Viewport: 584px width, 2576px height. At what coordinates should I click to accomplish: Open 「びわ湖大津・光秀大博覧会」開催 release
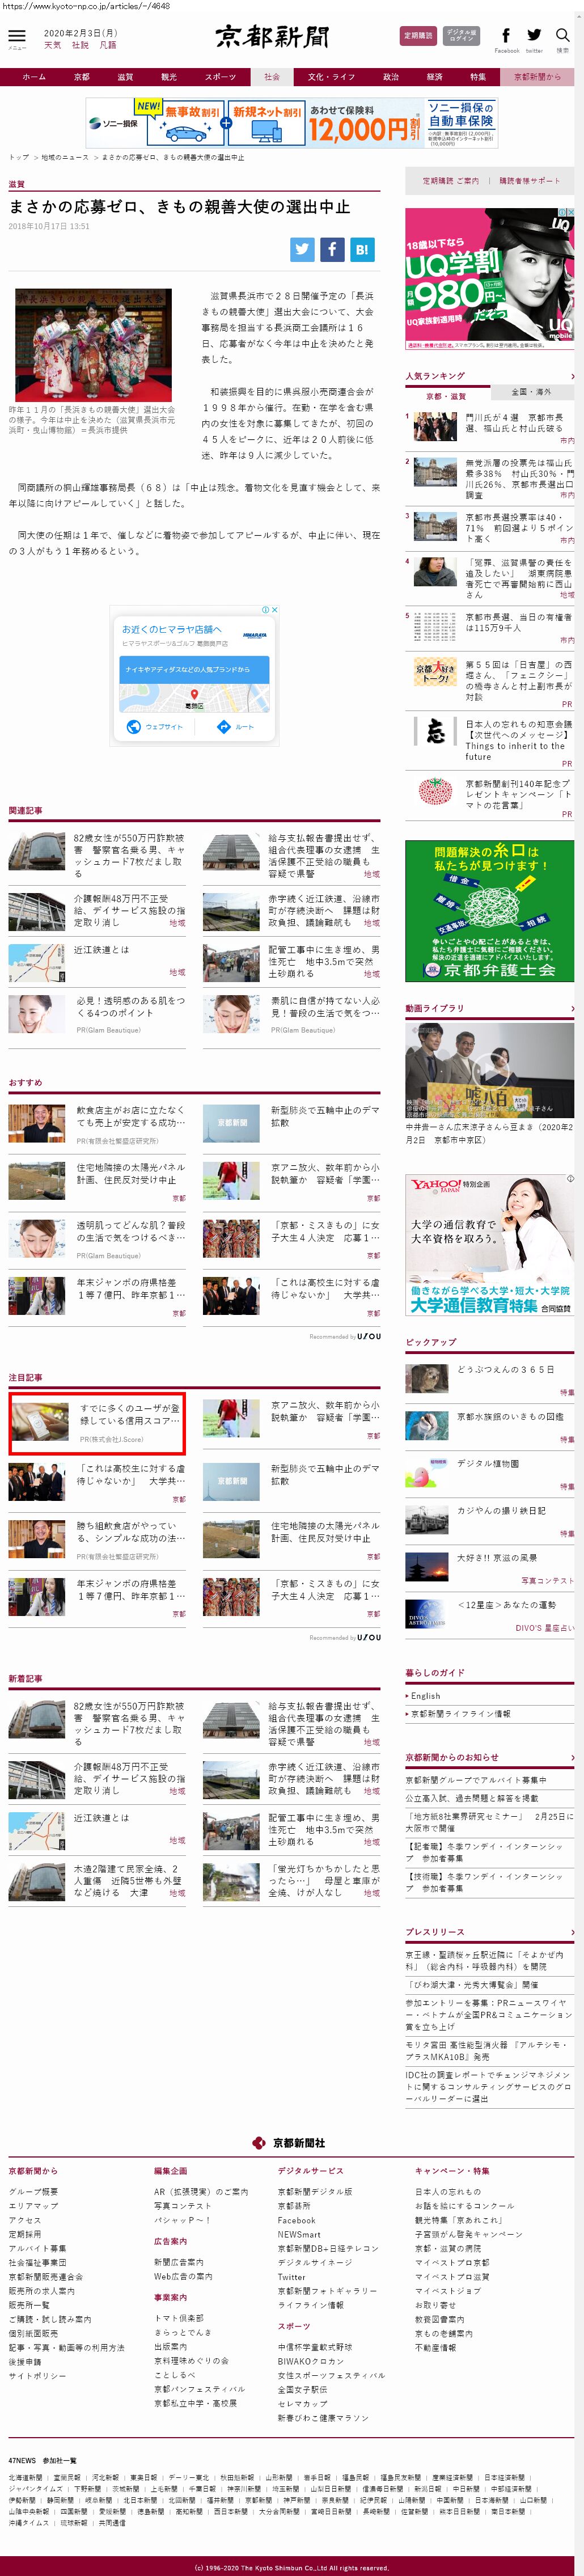pos(472,1984)
